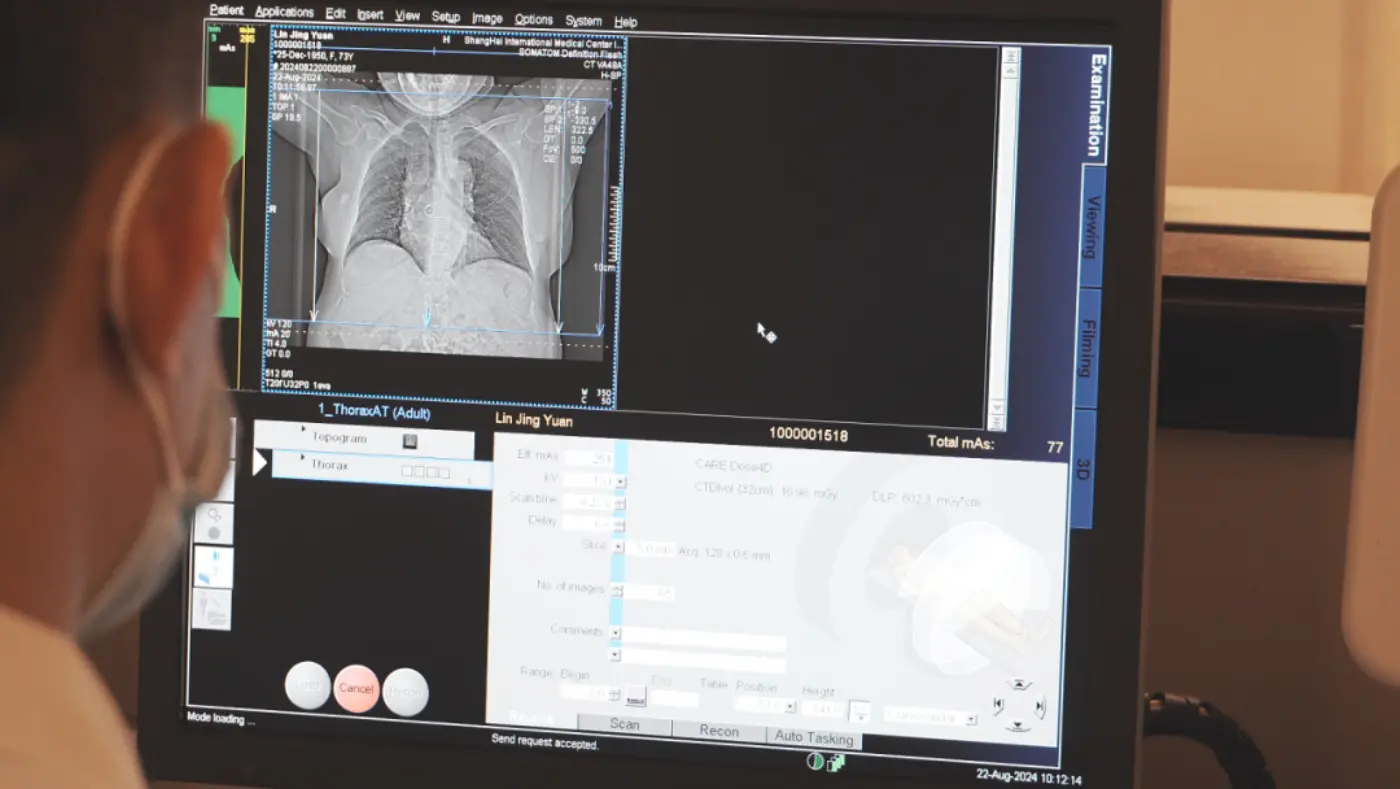This screenshot has width=1400, height=789.
Task: Open the Auto Tasking tab
Action: (814, 738)
